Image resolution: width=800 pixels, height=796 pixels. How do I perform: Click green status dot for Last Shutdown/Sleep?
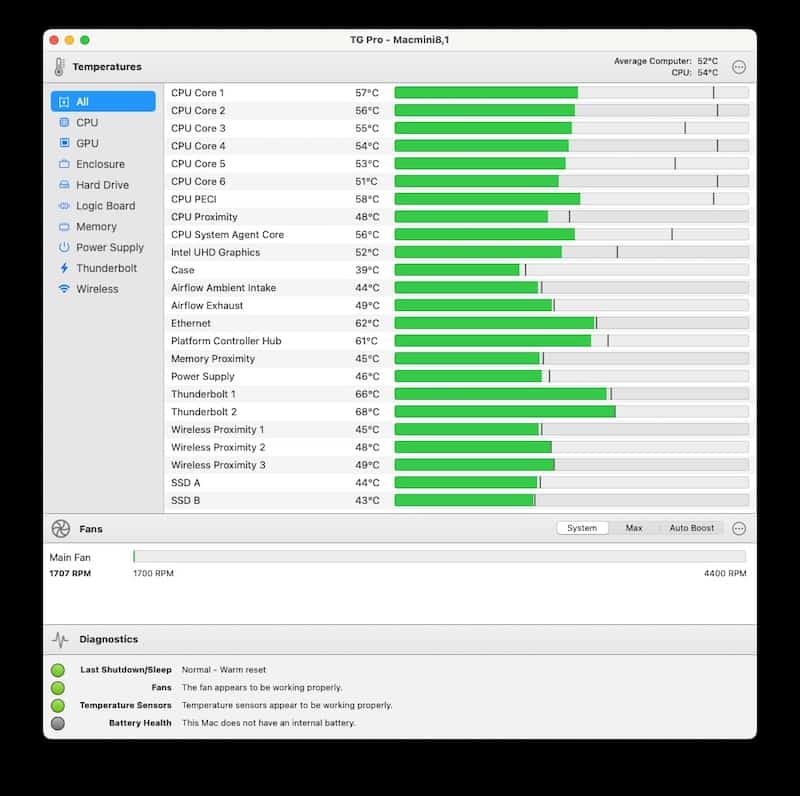[58, 669]
